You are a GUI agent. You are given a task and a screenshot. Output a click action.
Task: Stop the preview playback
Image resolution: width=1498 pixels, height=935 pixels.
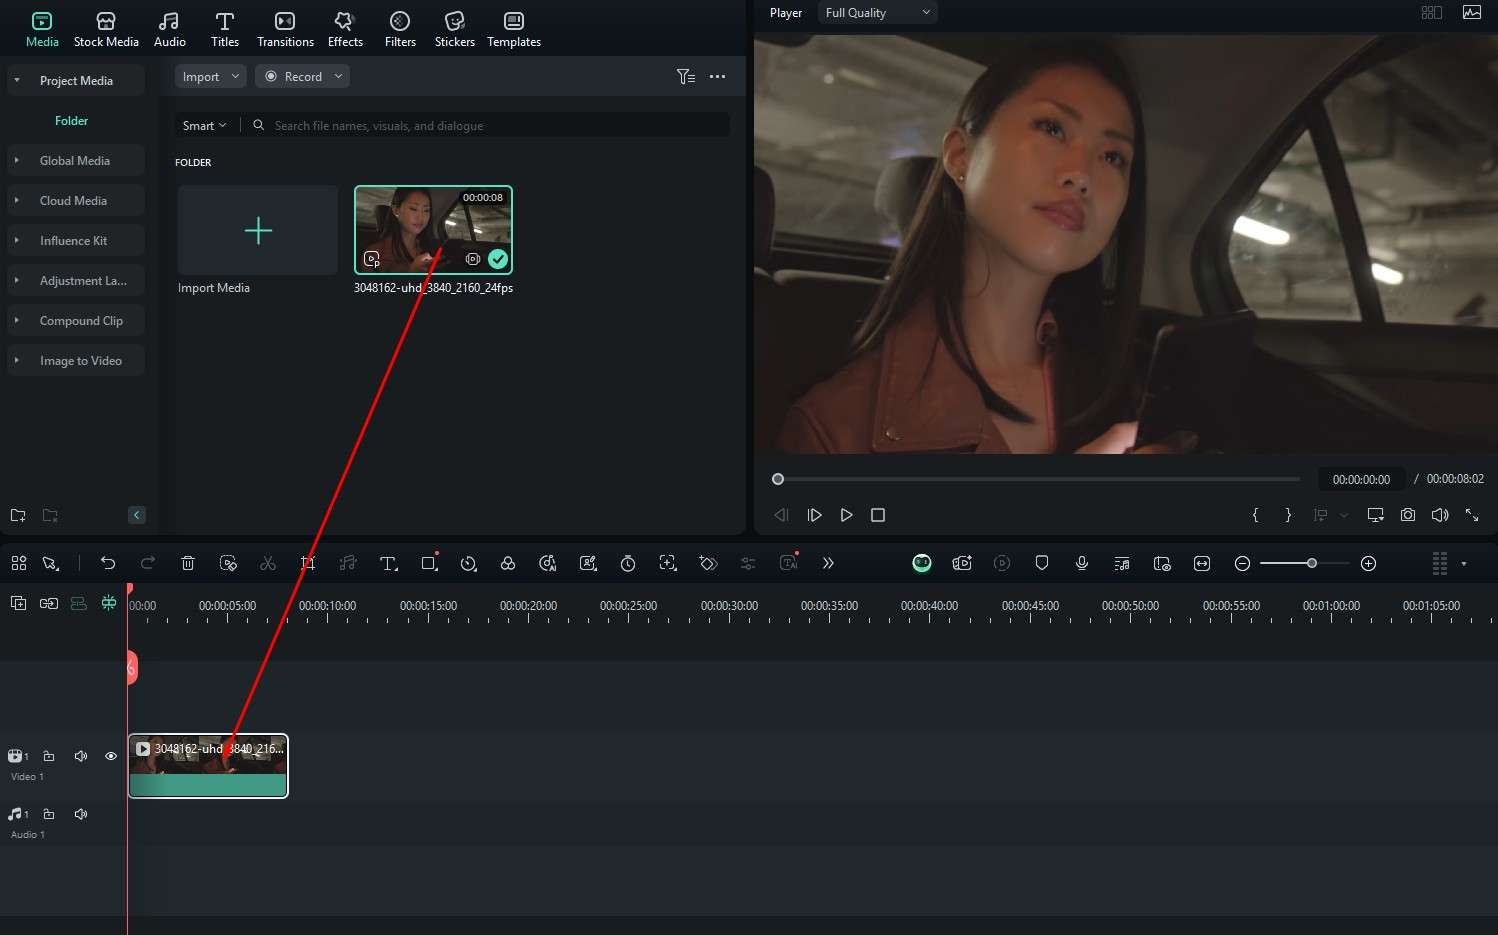(878, 515)
